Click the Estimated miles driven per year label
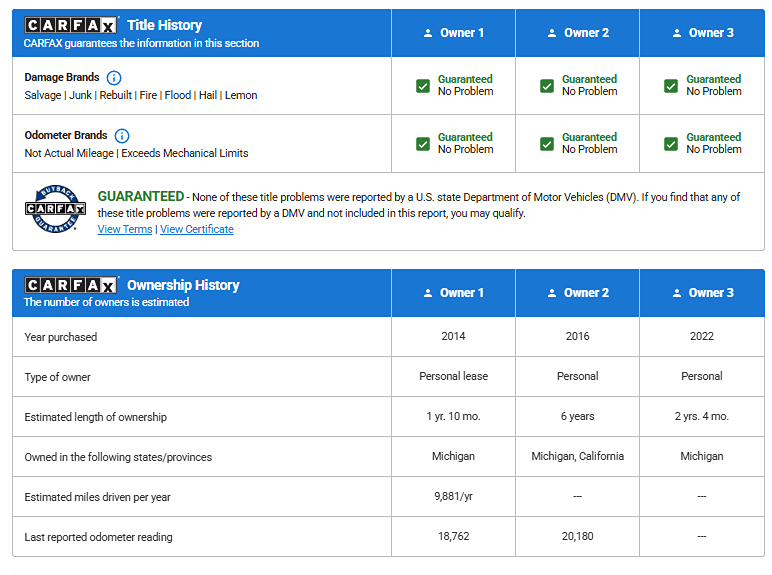The width and height of the screenshot is (772, 575). click(97, 497)
